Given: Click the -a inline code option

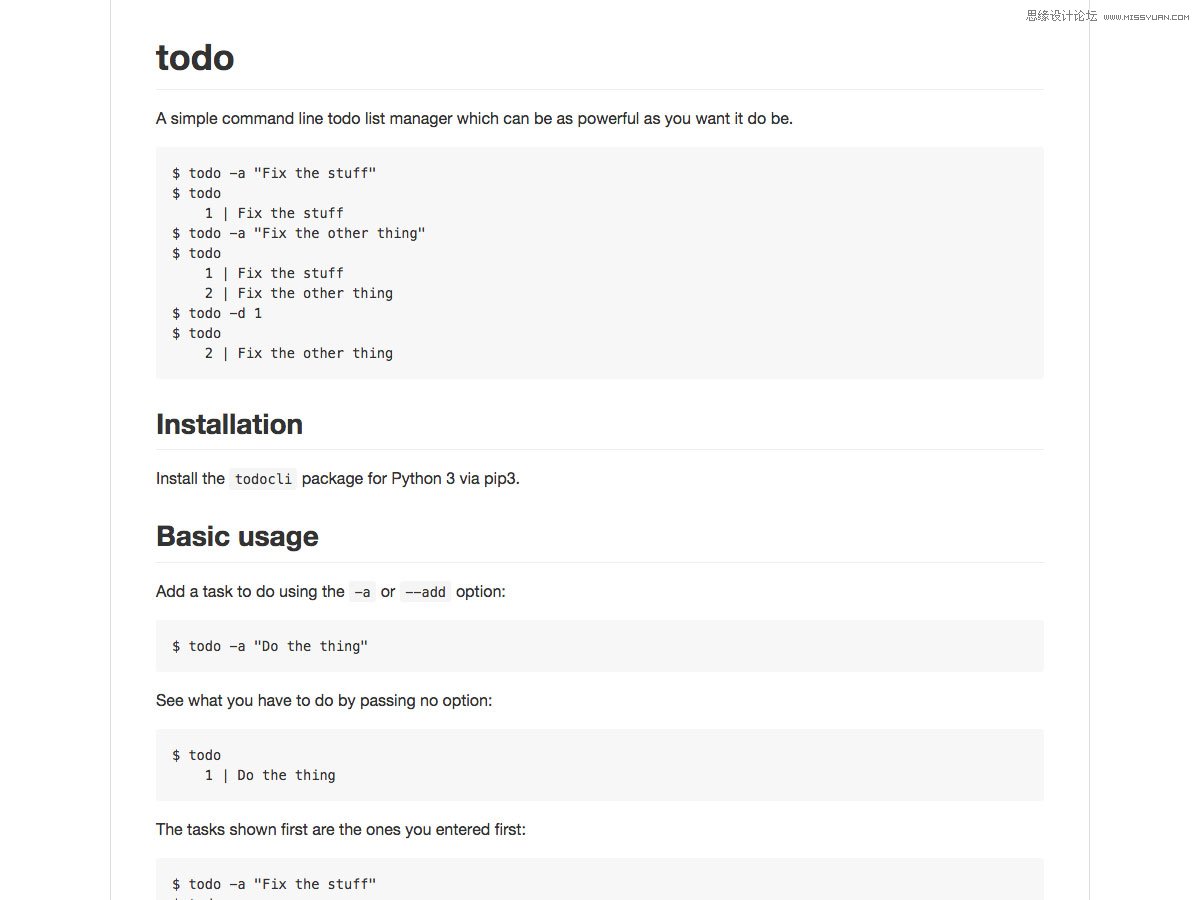Looking at the screenshot, I should point(362,592).
